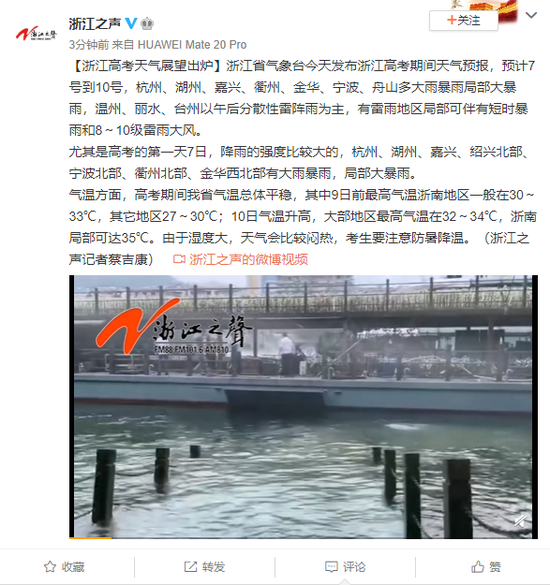
Task: Click the star 收藏 favorite icon
Action: click(x=50, y=567)
